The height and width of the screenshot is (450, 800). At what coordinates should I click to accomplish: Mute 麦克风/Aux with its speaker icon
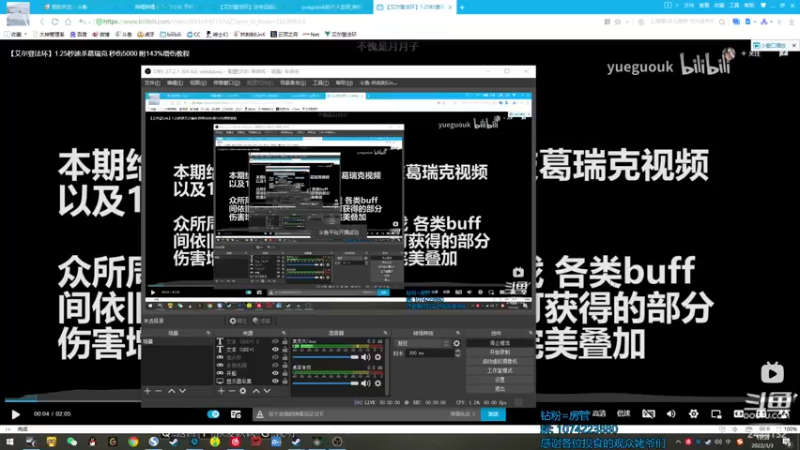click(x=365, y=357)
